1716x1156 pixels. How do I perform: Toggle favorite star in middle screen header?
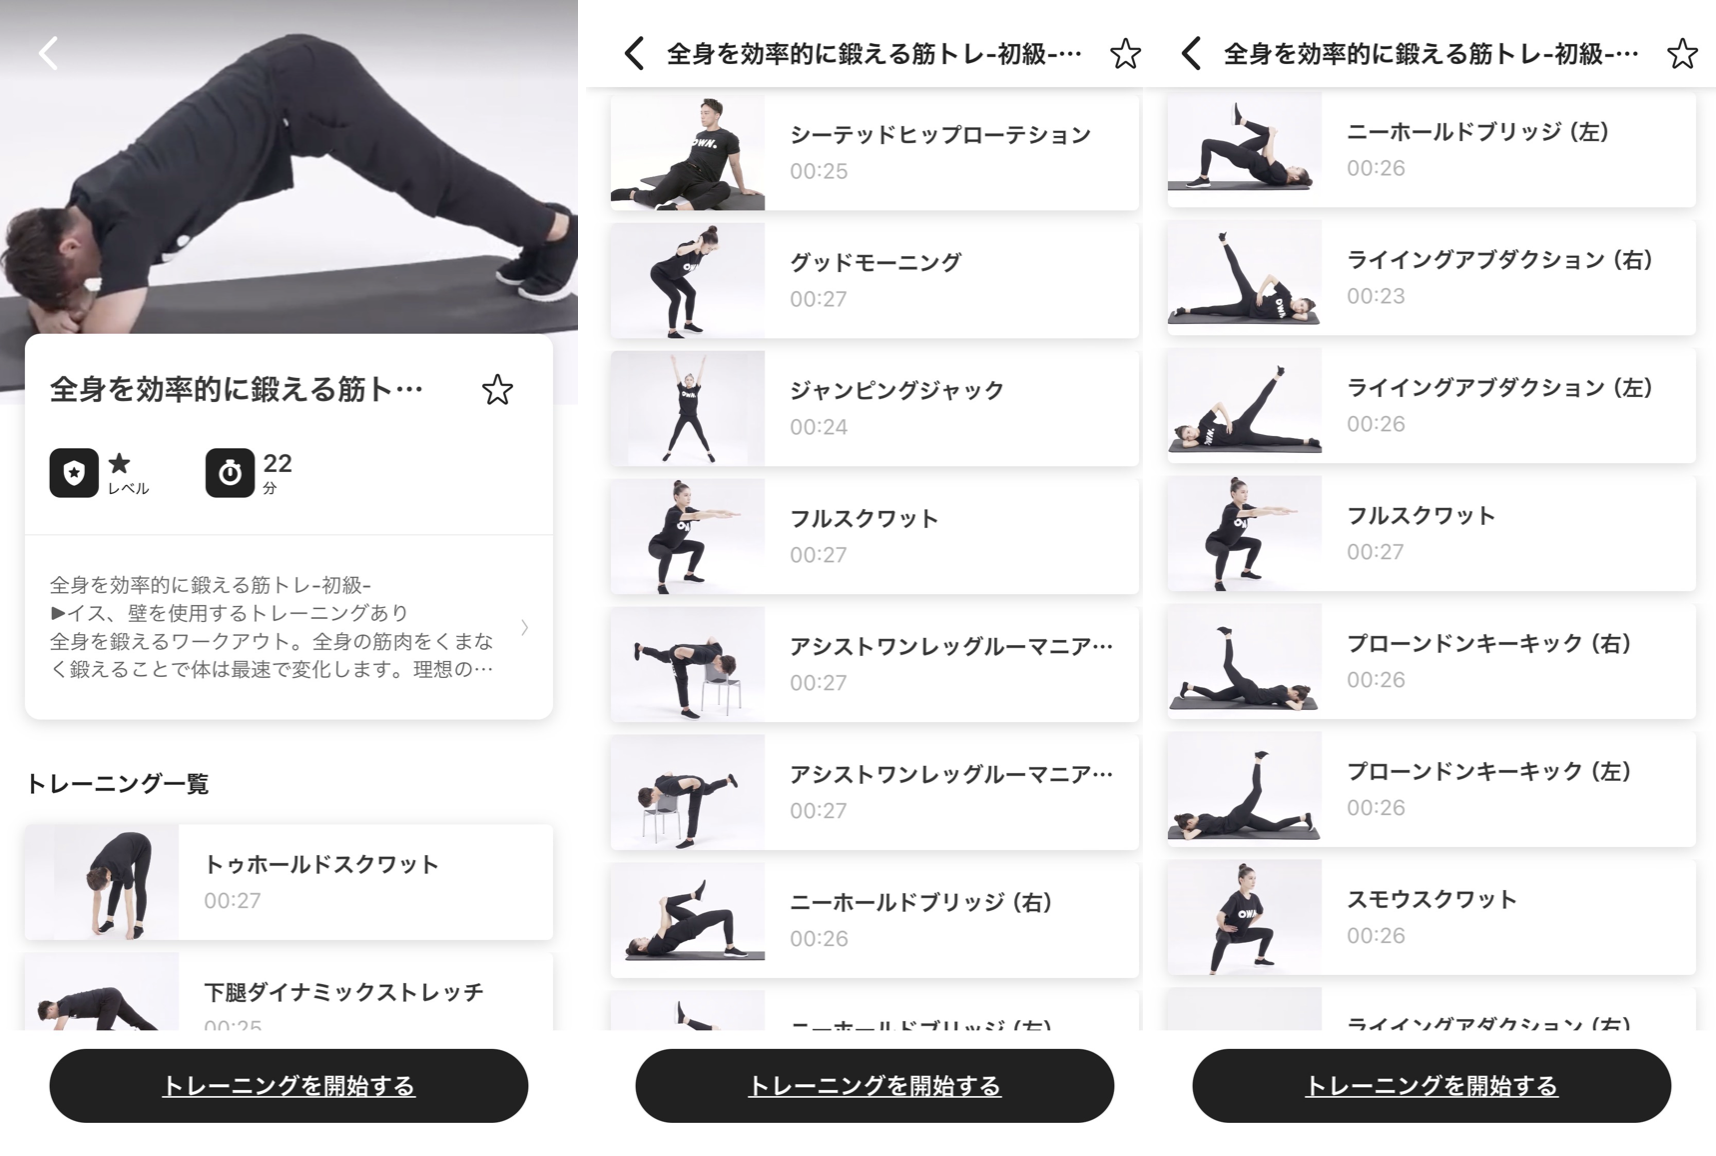click(1125, 53)
